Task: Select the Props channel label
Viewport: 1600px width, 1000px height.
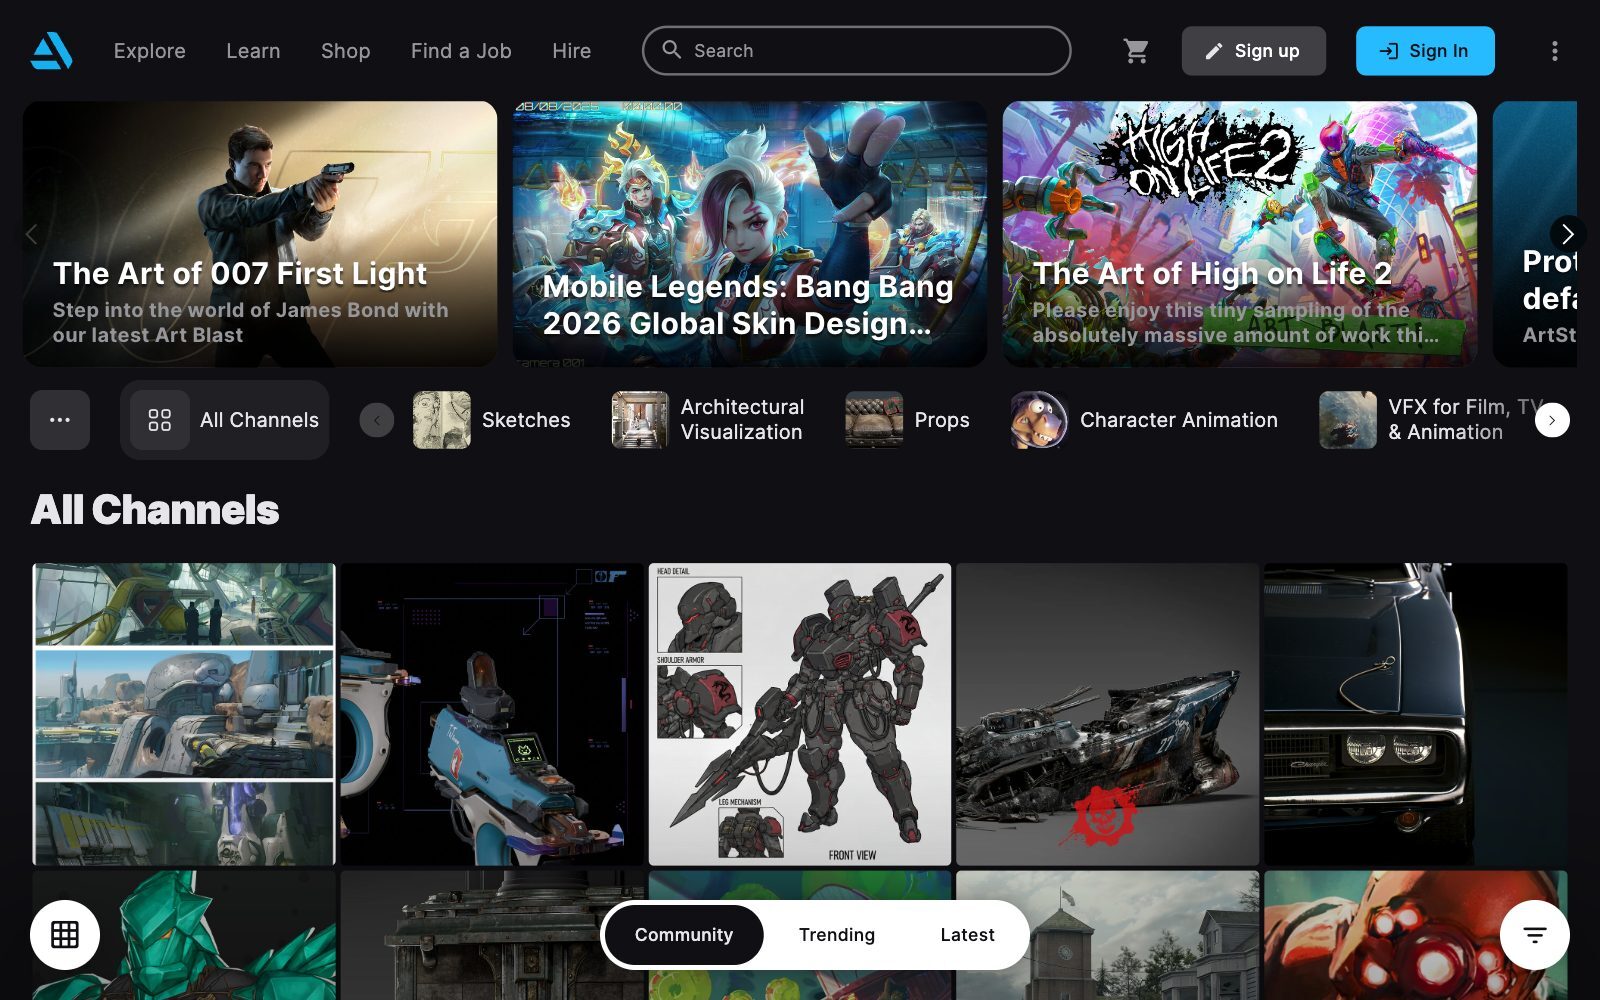Action: click(942, 420)
